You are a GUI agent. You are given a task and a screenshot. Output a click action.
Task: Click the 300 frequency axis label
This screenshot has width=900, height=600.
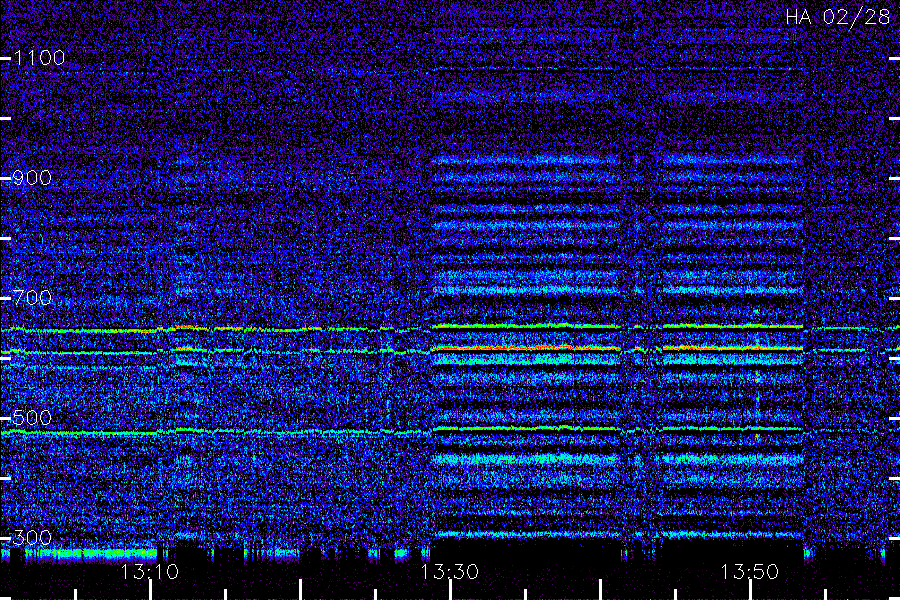[32, 537]
